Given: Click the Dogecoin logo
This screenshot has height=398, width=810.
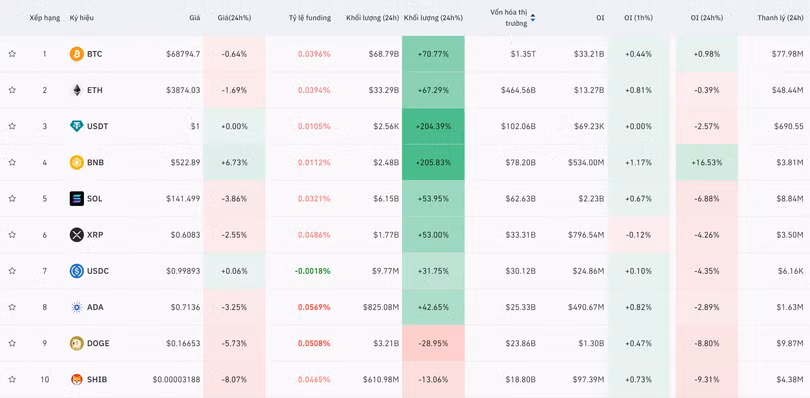Looking at the screenshot, I should pyautogui.click(x=76, y=343).
